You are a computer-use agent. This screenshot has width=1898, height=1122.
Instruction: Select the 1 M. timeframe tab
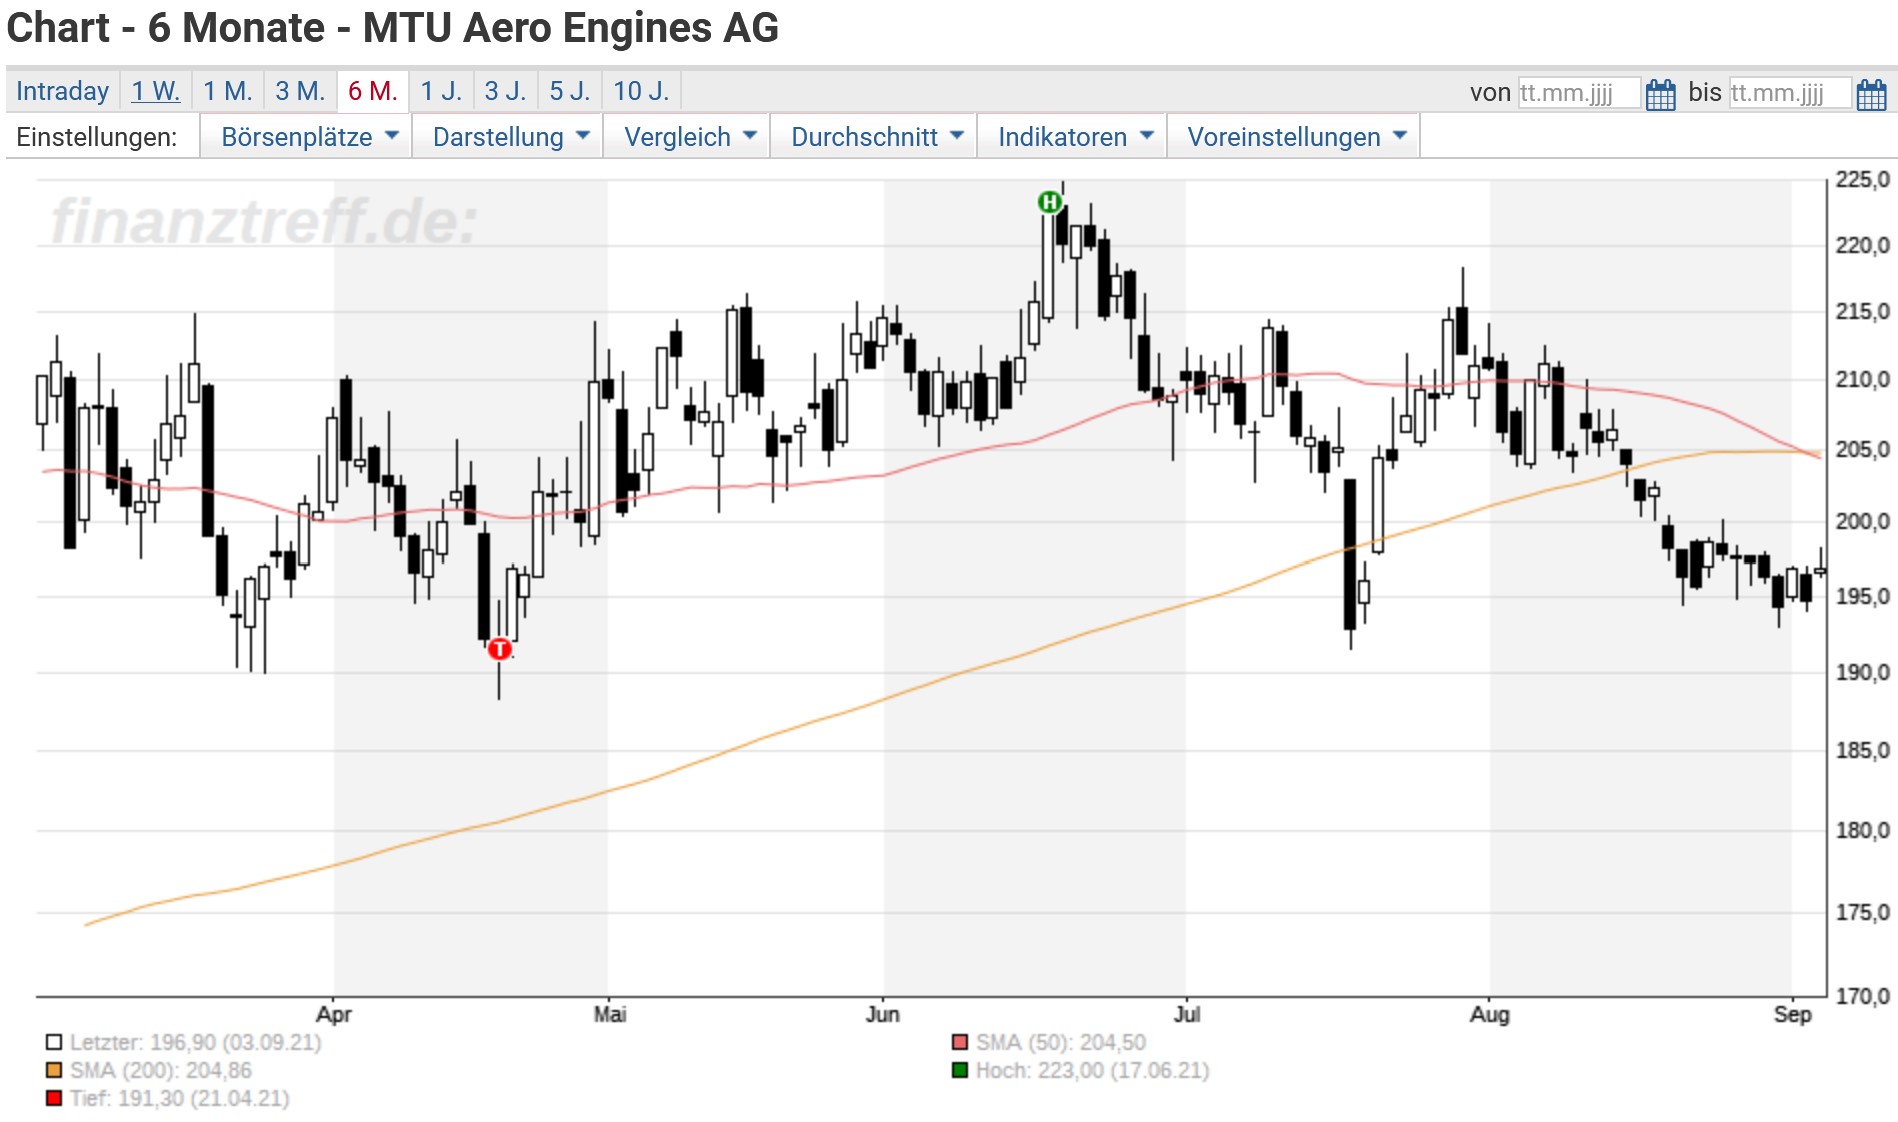tap(228, 91)
